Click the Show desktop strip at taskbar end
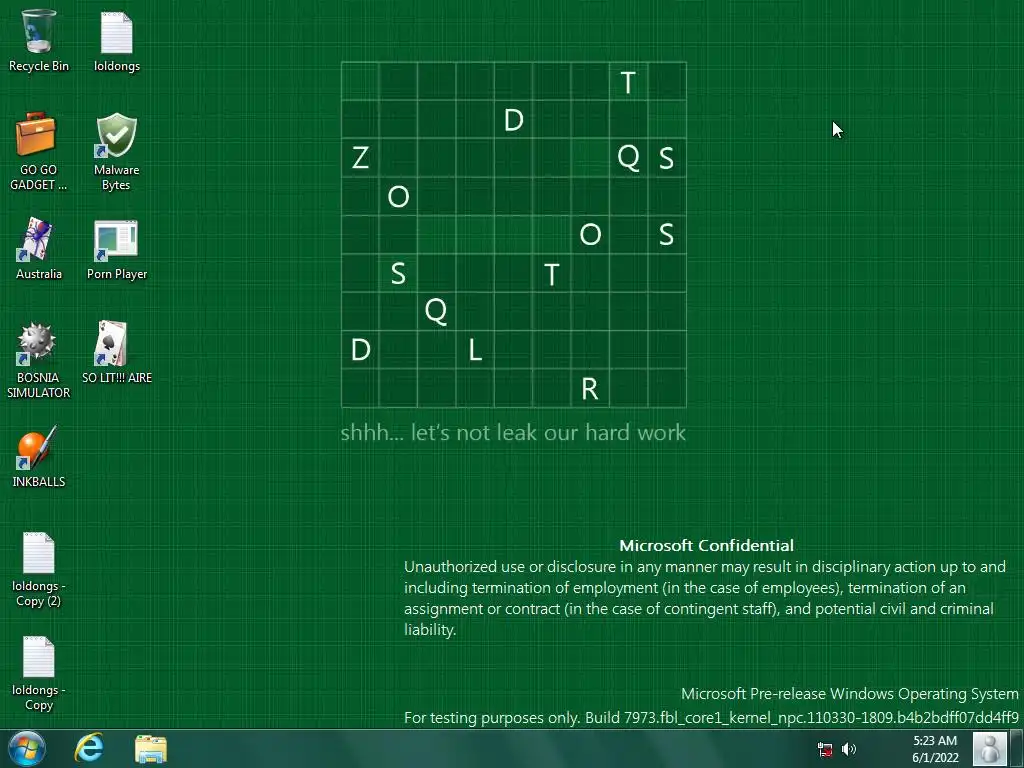This screenshot has width=1024, height=768. tap(1016, 748)
